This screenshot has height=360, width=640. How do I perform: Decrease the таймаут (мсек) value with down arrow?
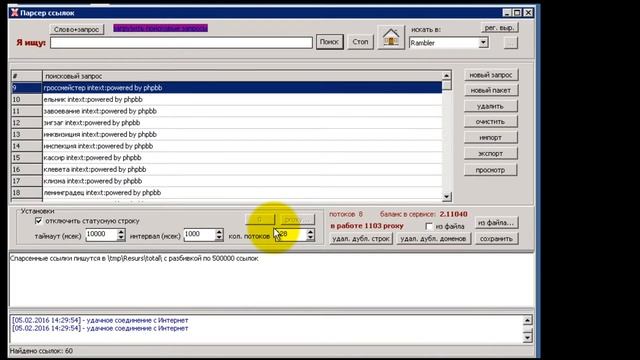121,238
